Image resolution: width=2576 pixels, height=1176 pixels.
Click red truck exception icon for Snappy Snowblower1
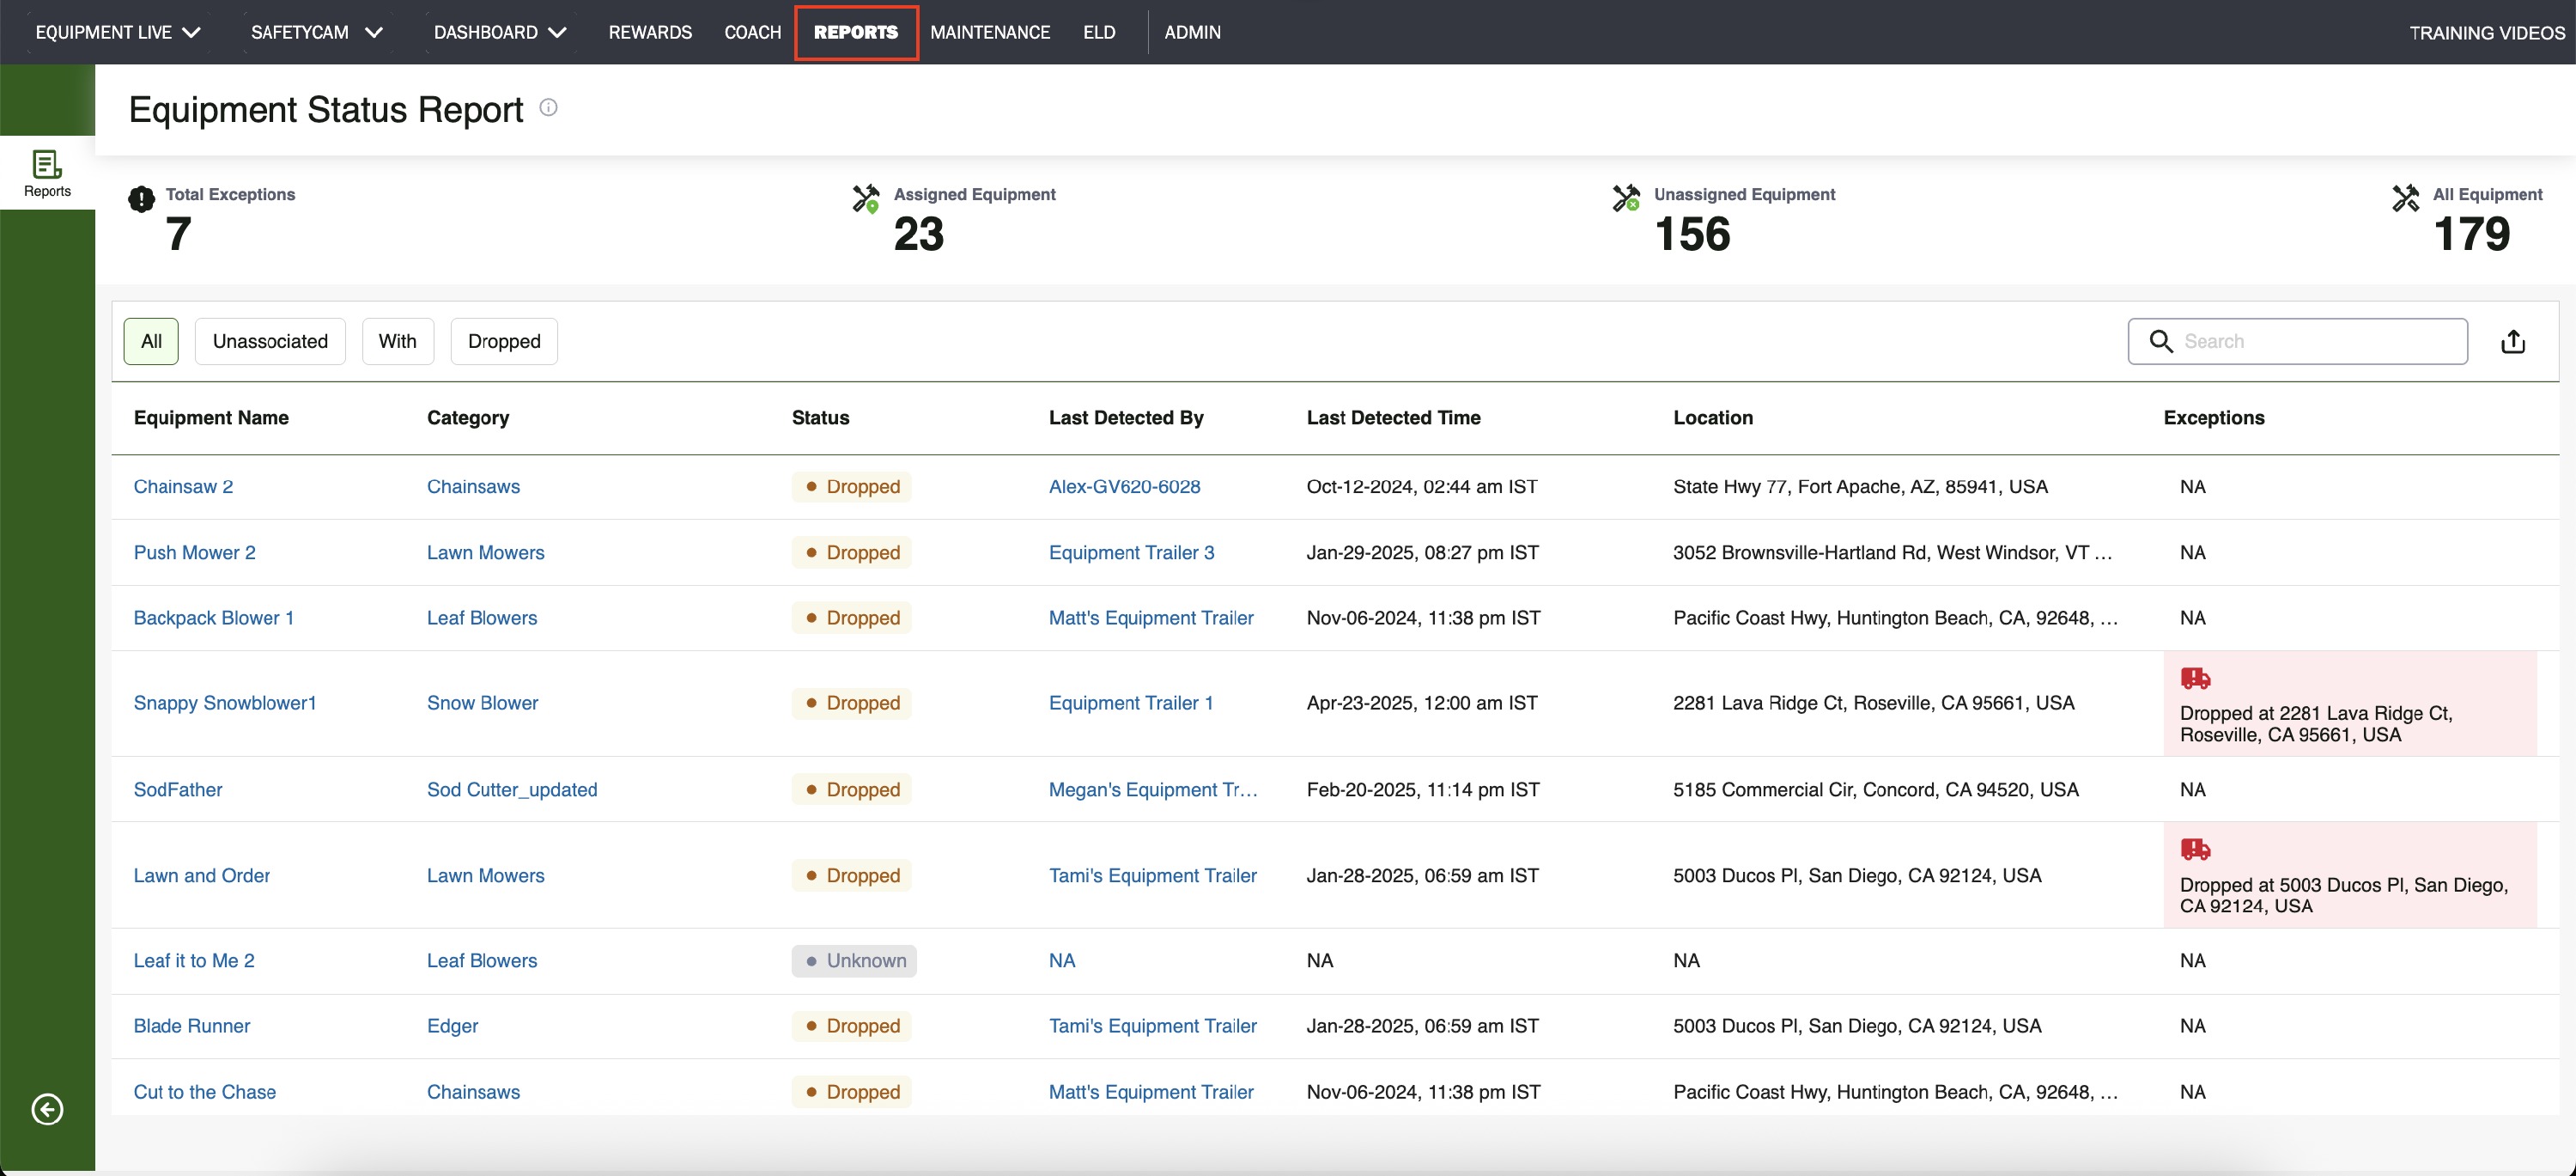pyautogui.click(x=2195, y=678)
